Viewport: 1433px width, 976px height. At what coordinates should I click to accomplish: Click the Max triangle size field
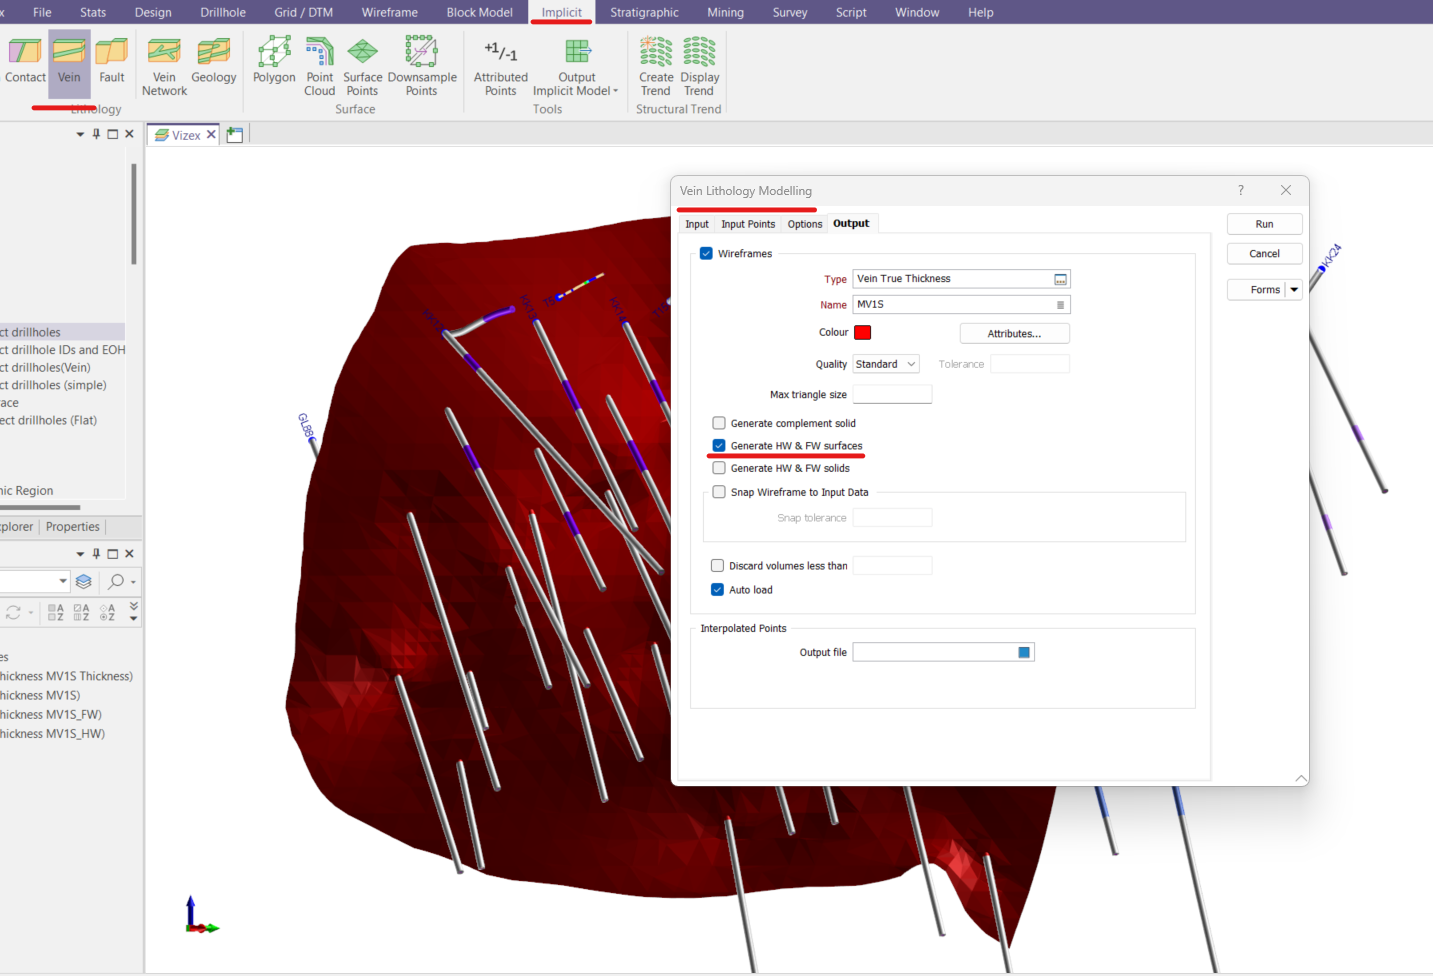892,395
